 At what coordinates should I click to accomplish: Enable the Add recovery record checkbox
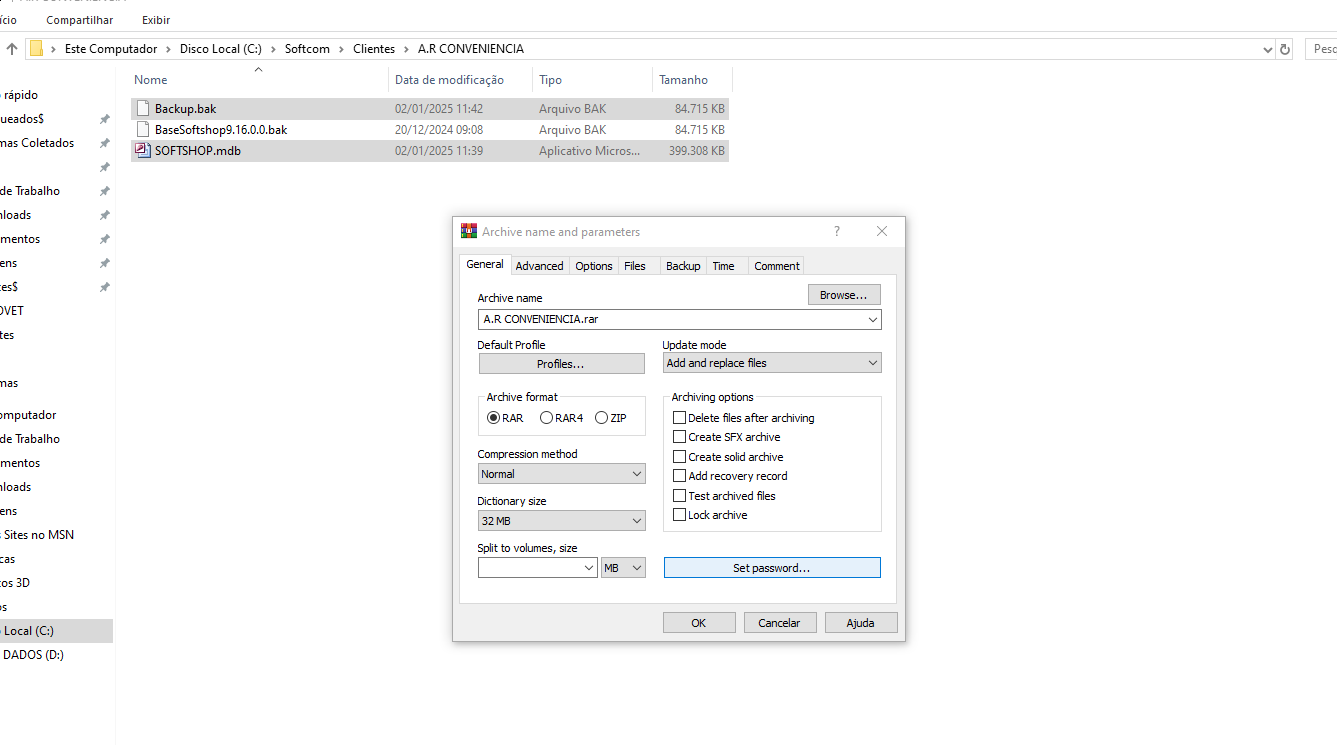coord(680,476)
